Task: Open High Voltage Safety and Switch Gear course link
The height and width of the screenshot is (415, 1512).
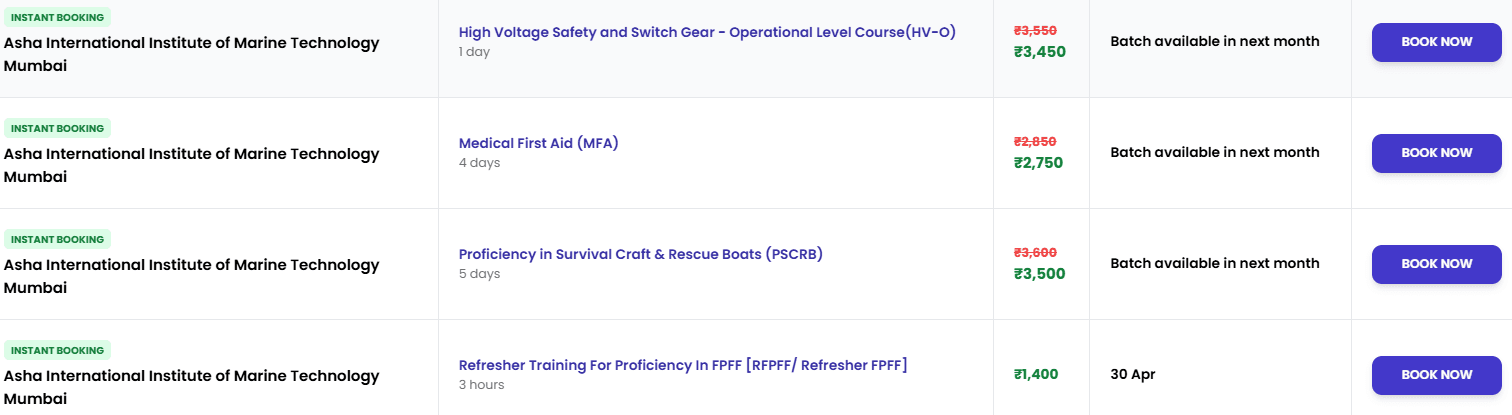Action: point(707,32)
